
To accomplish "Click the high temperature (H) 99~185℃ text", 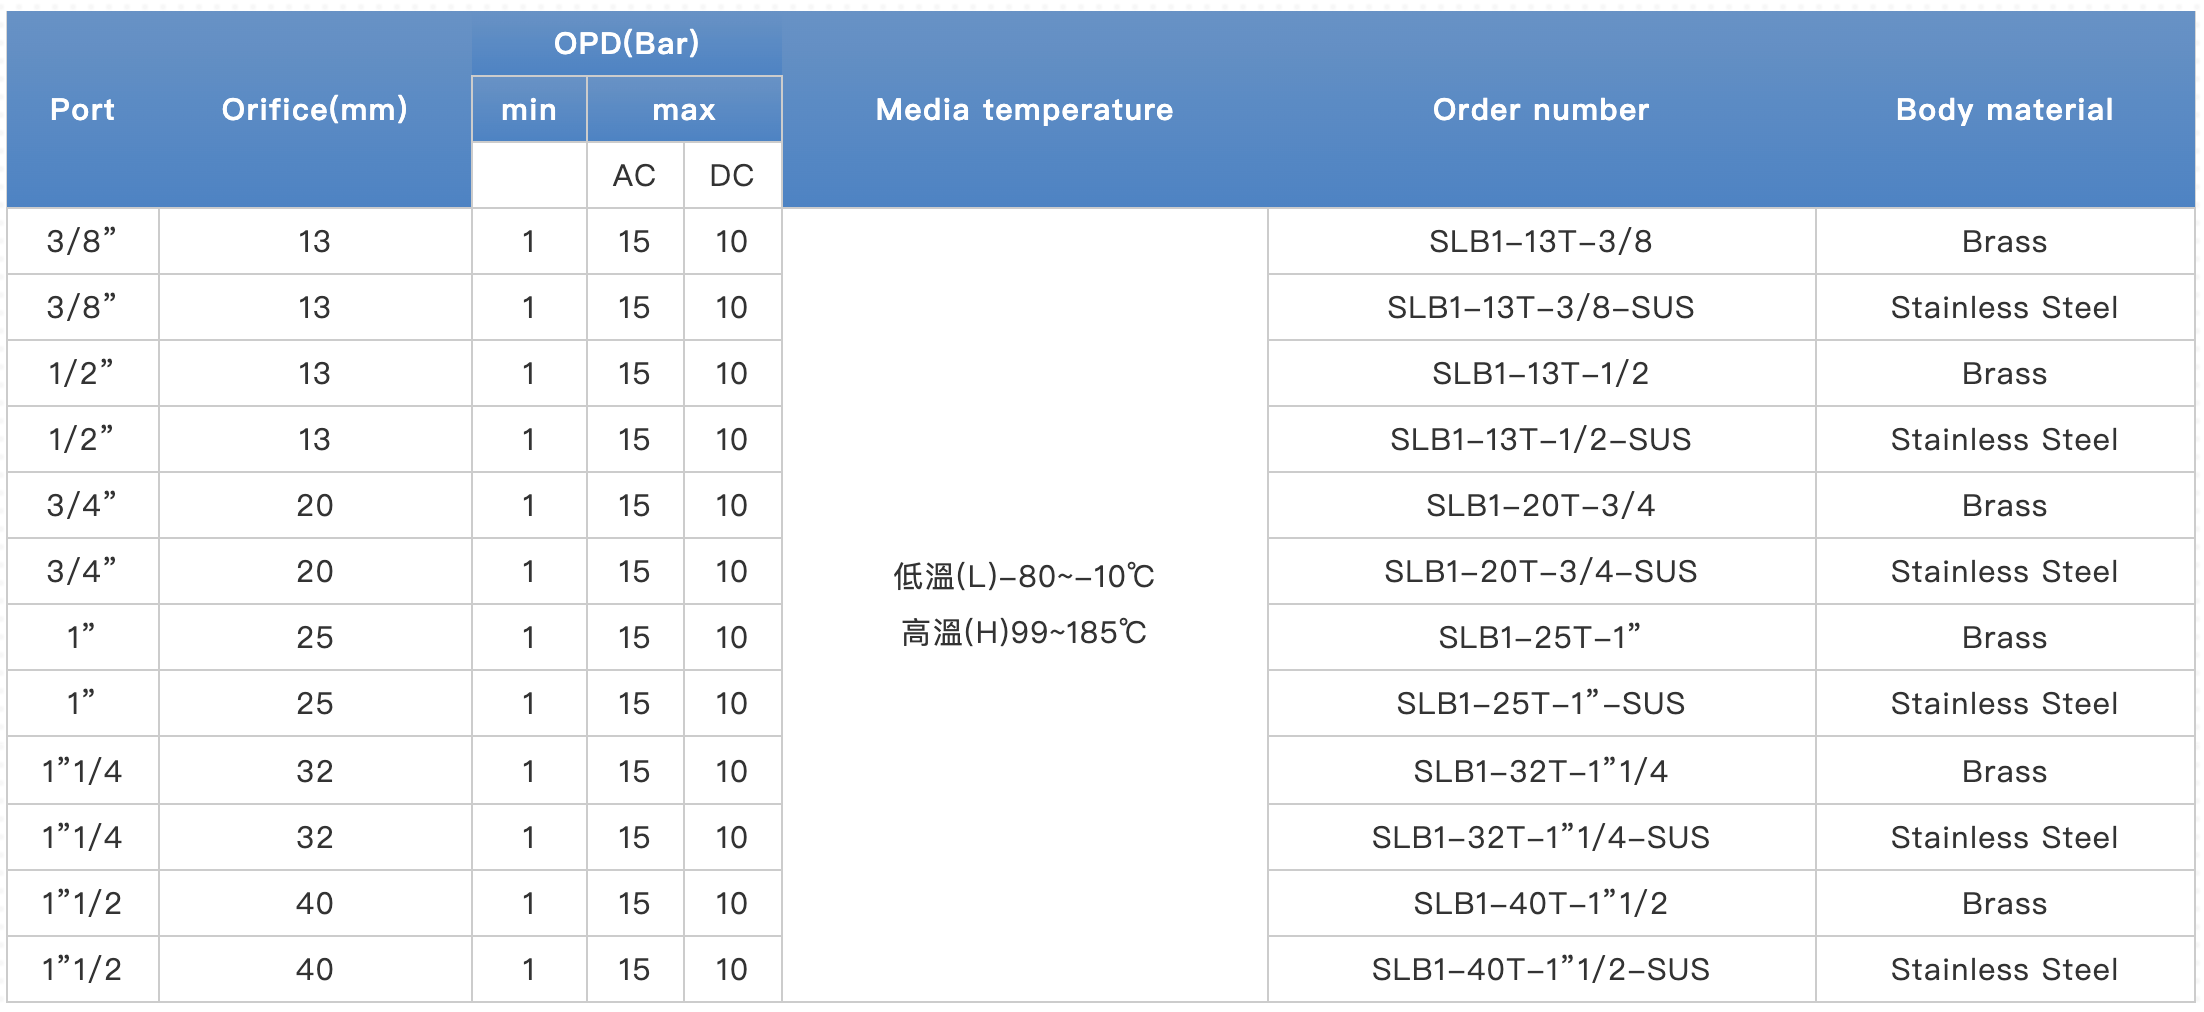I will [1024, 633].
